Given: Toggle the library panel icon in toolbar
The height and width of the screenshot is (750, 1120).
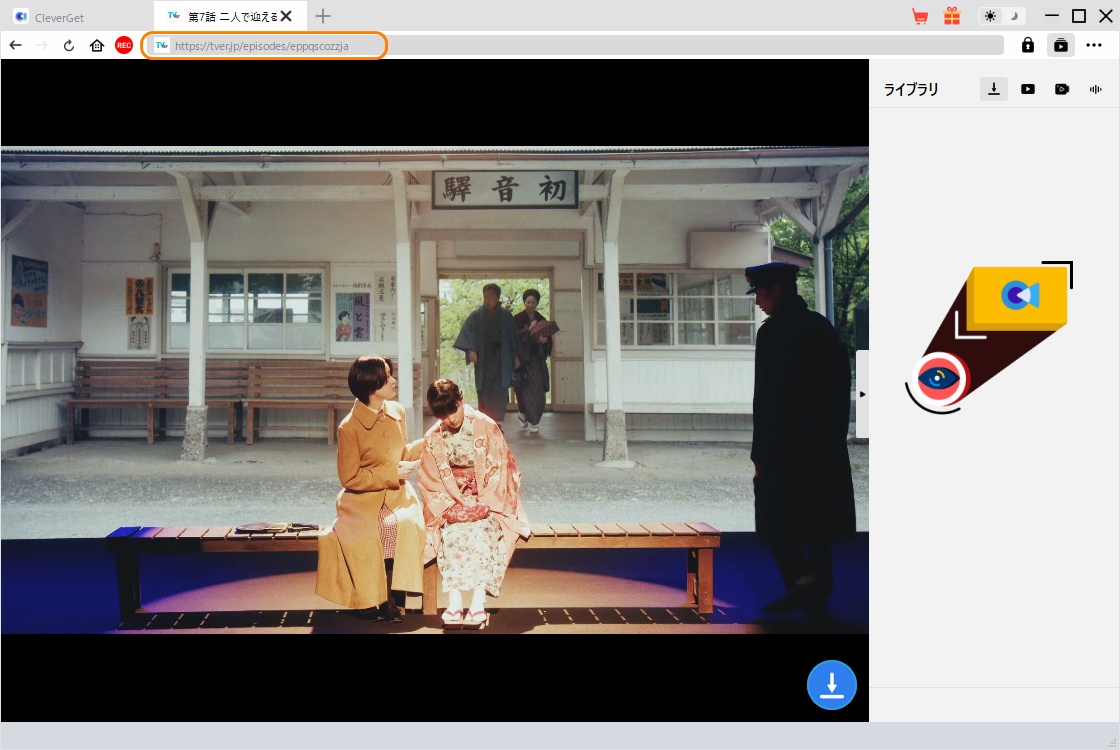Looking at the screenshot, I should [x=1061, y=45].
